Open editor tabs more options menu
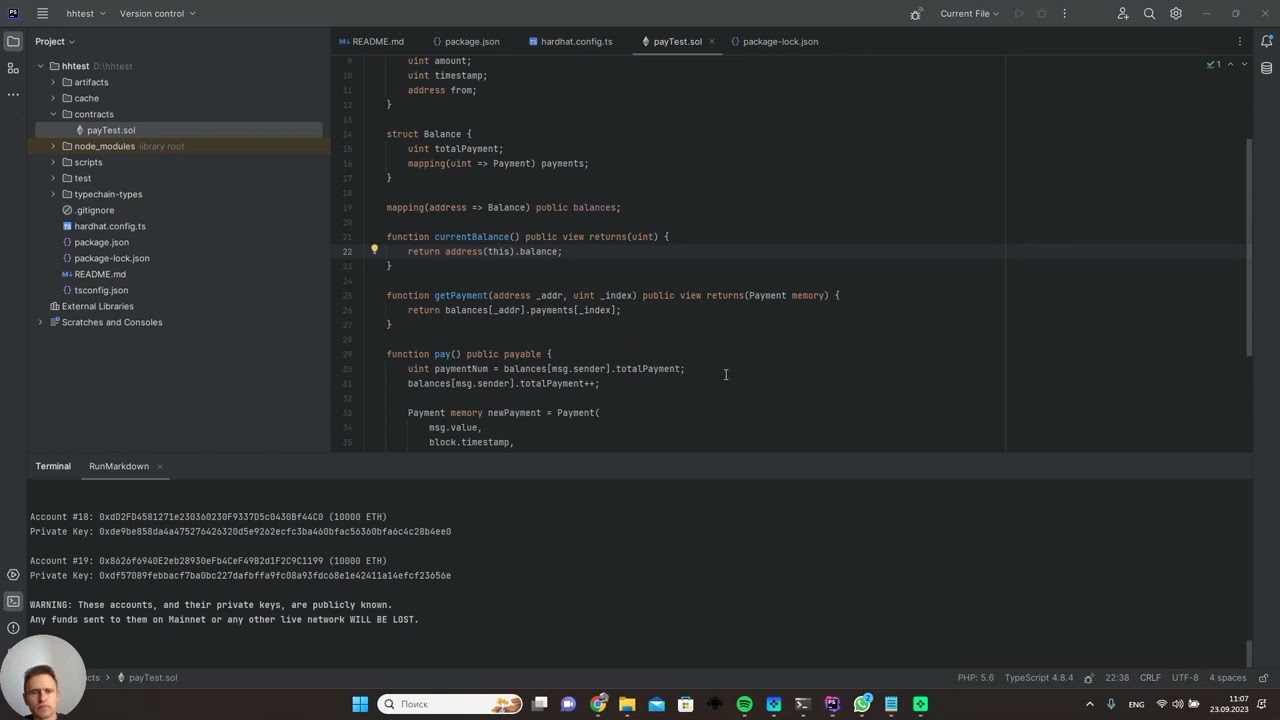1280x720 pixels. [x=1240, y=41]
